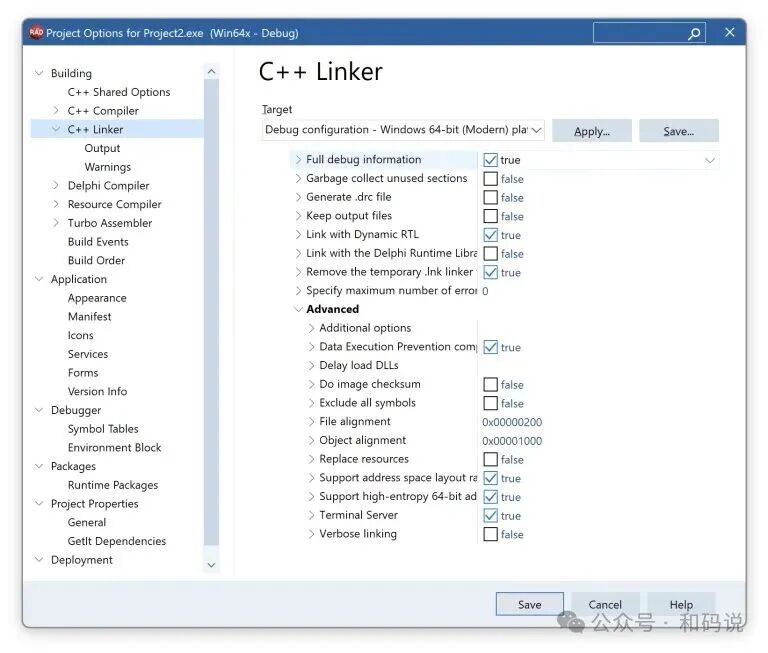Click the tree scrollbar down arrow
Image resolution: width=768 pixels, height=653 pixels.
click(211, 565)
